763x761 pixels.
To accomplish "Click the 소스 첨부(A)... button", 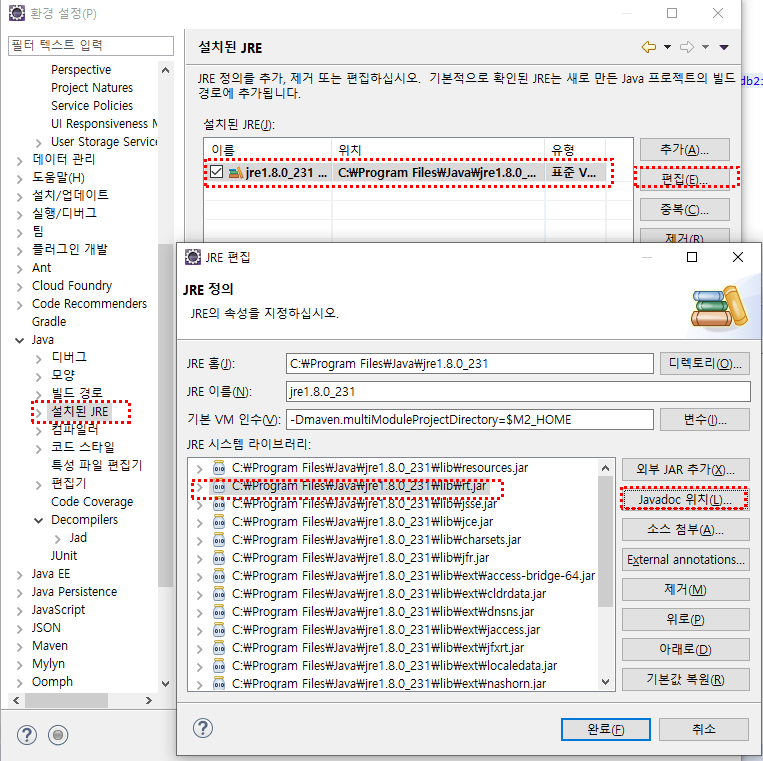I will (686, 530).
